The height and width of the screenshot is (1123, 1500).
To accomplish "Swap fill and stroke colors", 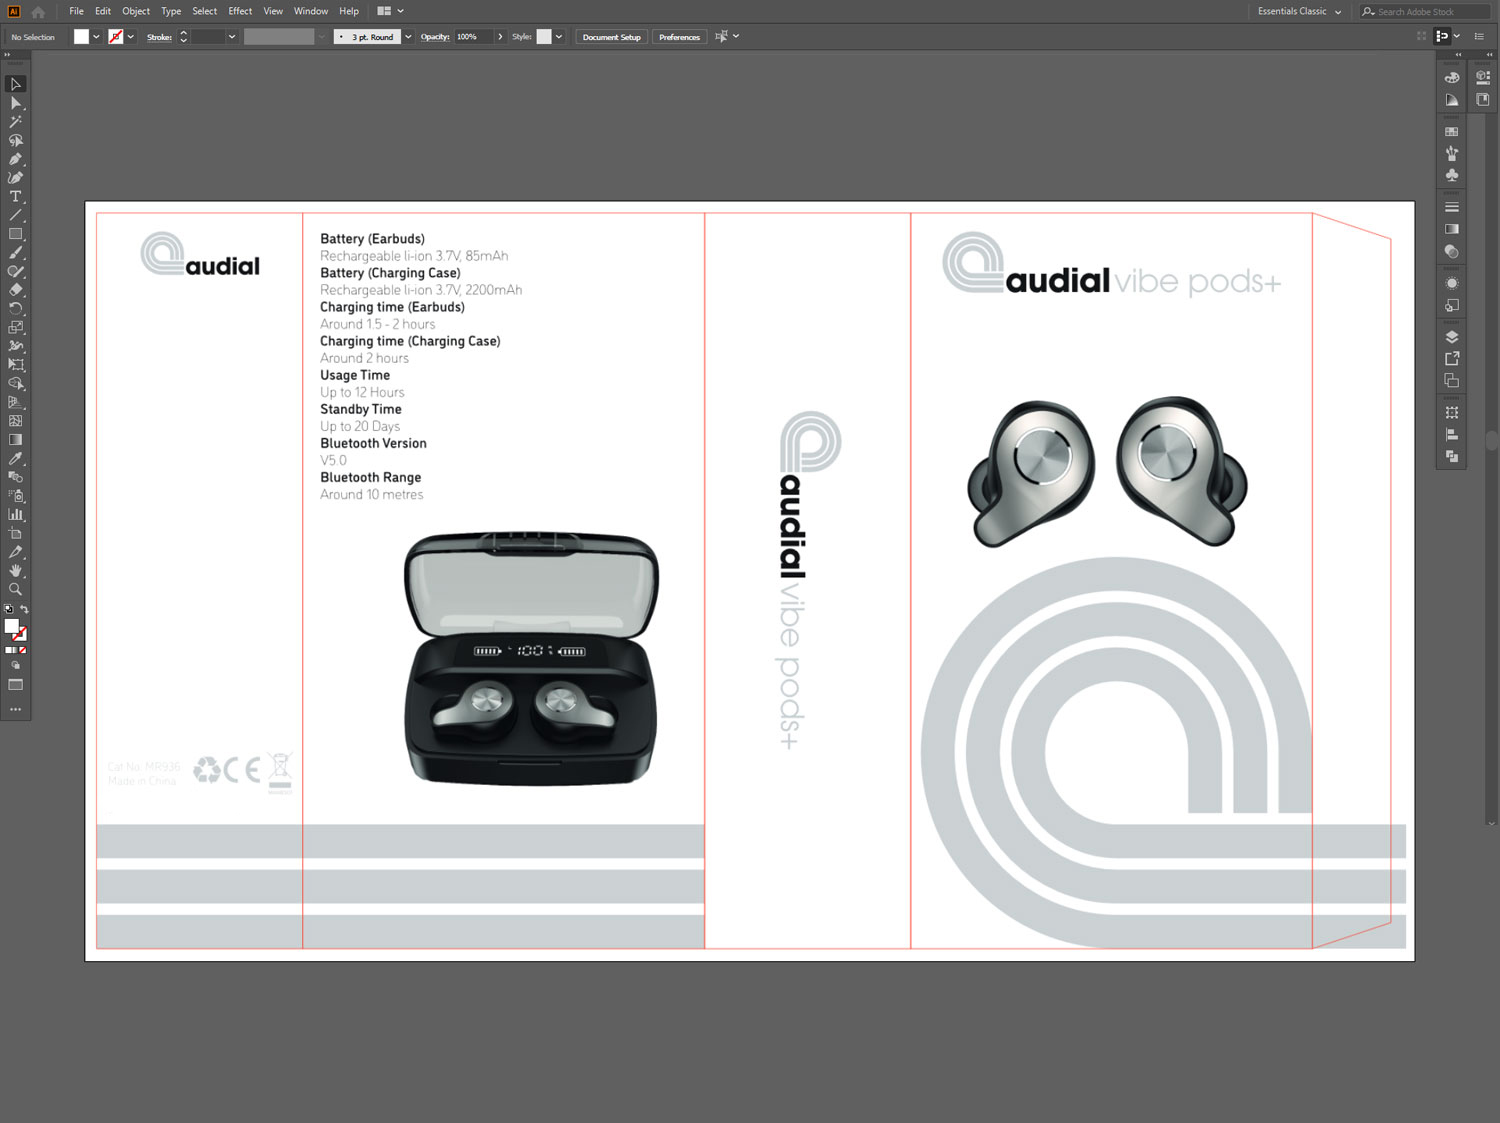I will coord(24,609).
